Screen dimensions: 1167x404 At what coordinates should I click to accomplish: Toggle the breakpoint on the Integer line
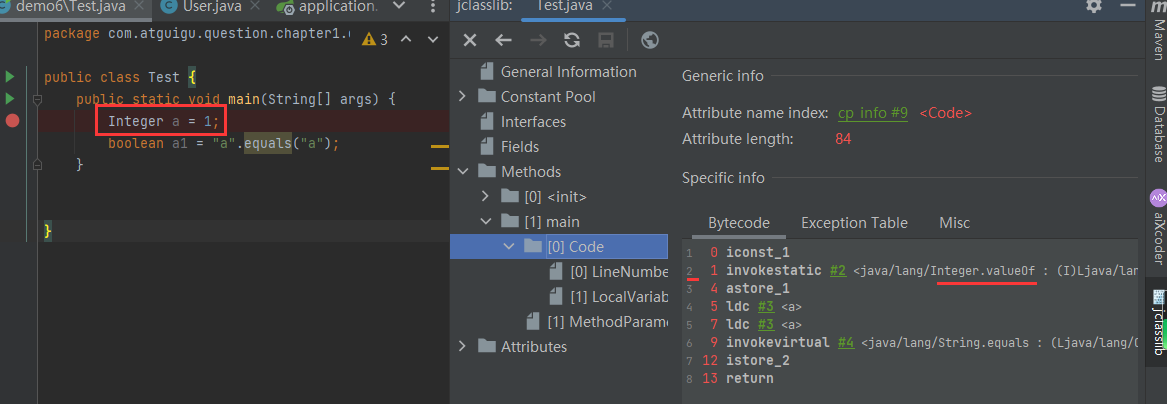tap(12, 121)
